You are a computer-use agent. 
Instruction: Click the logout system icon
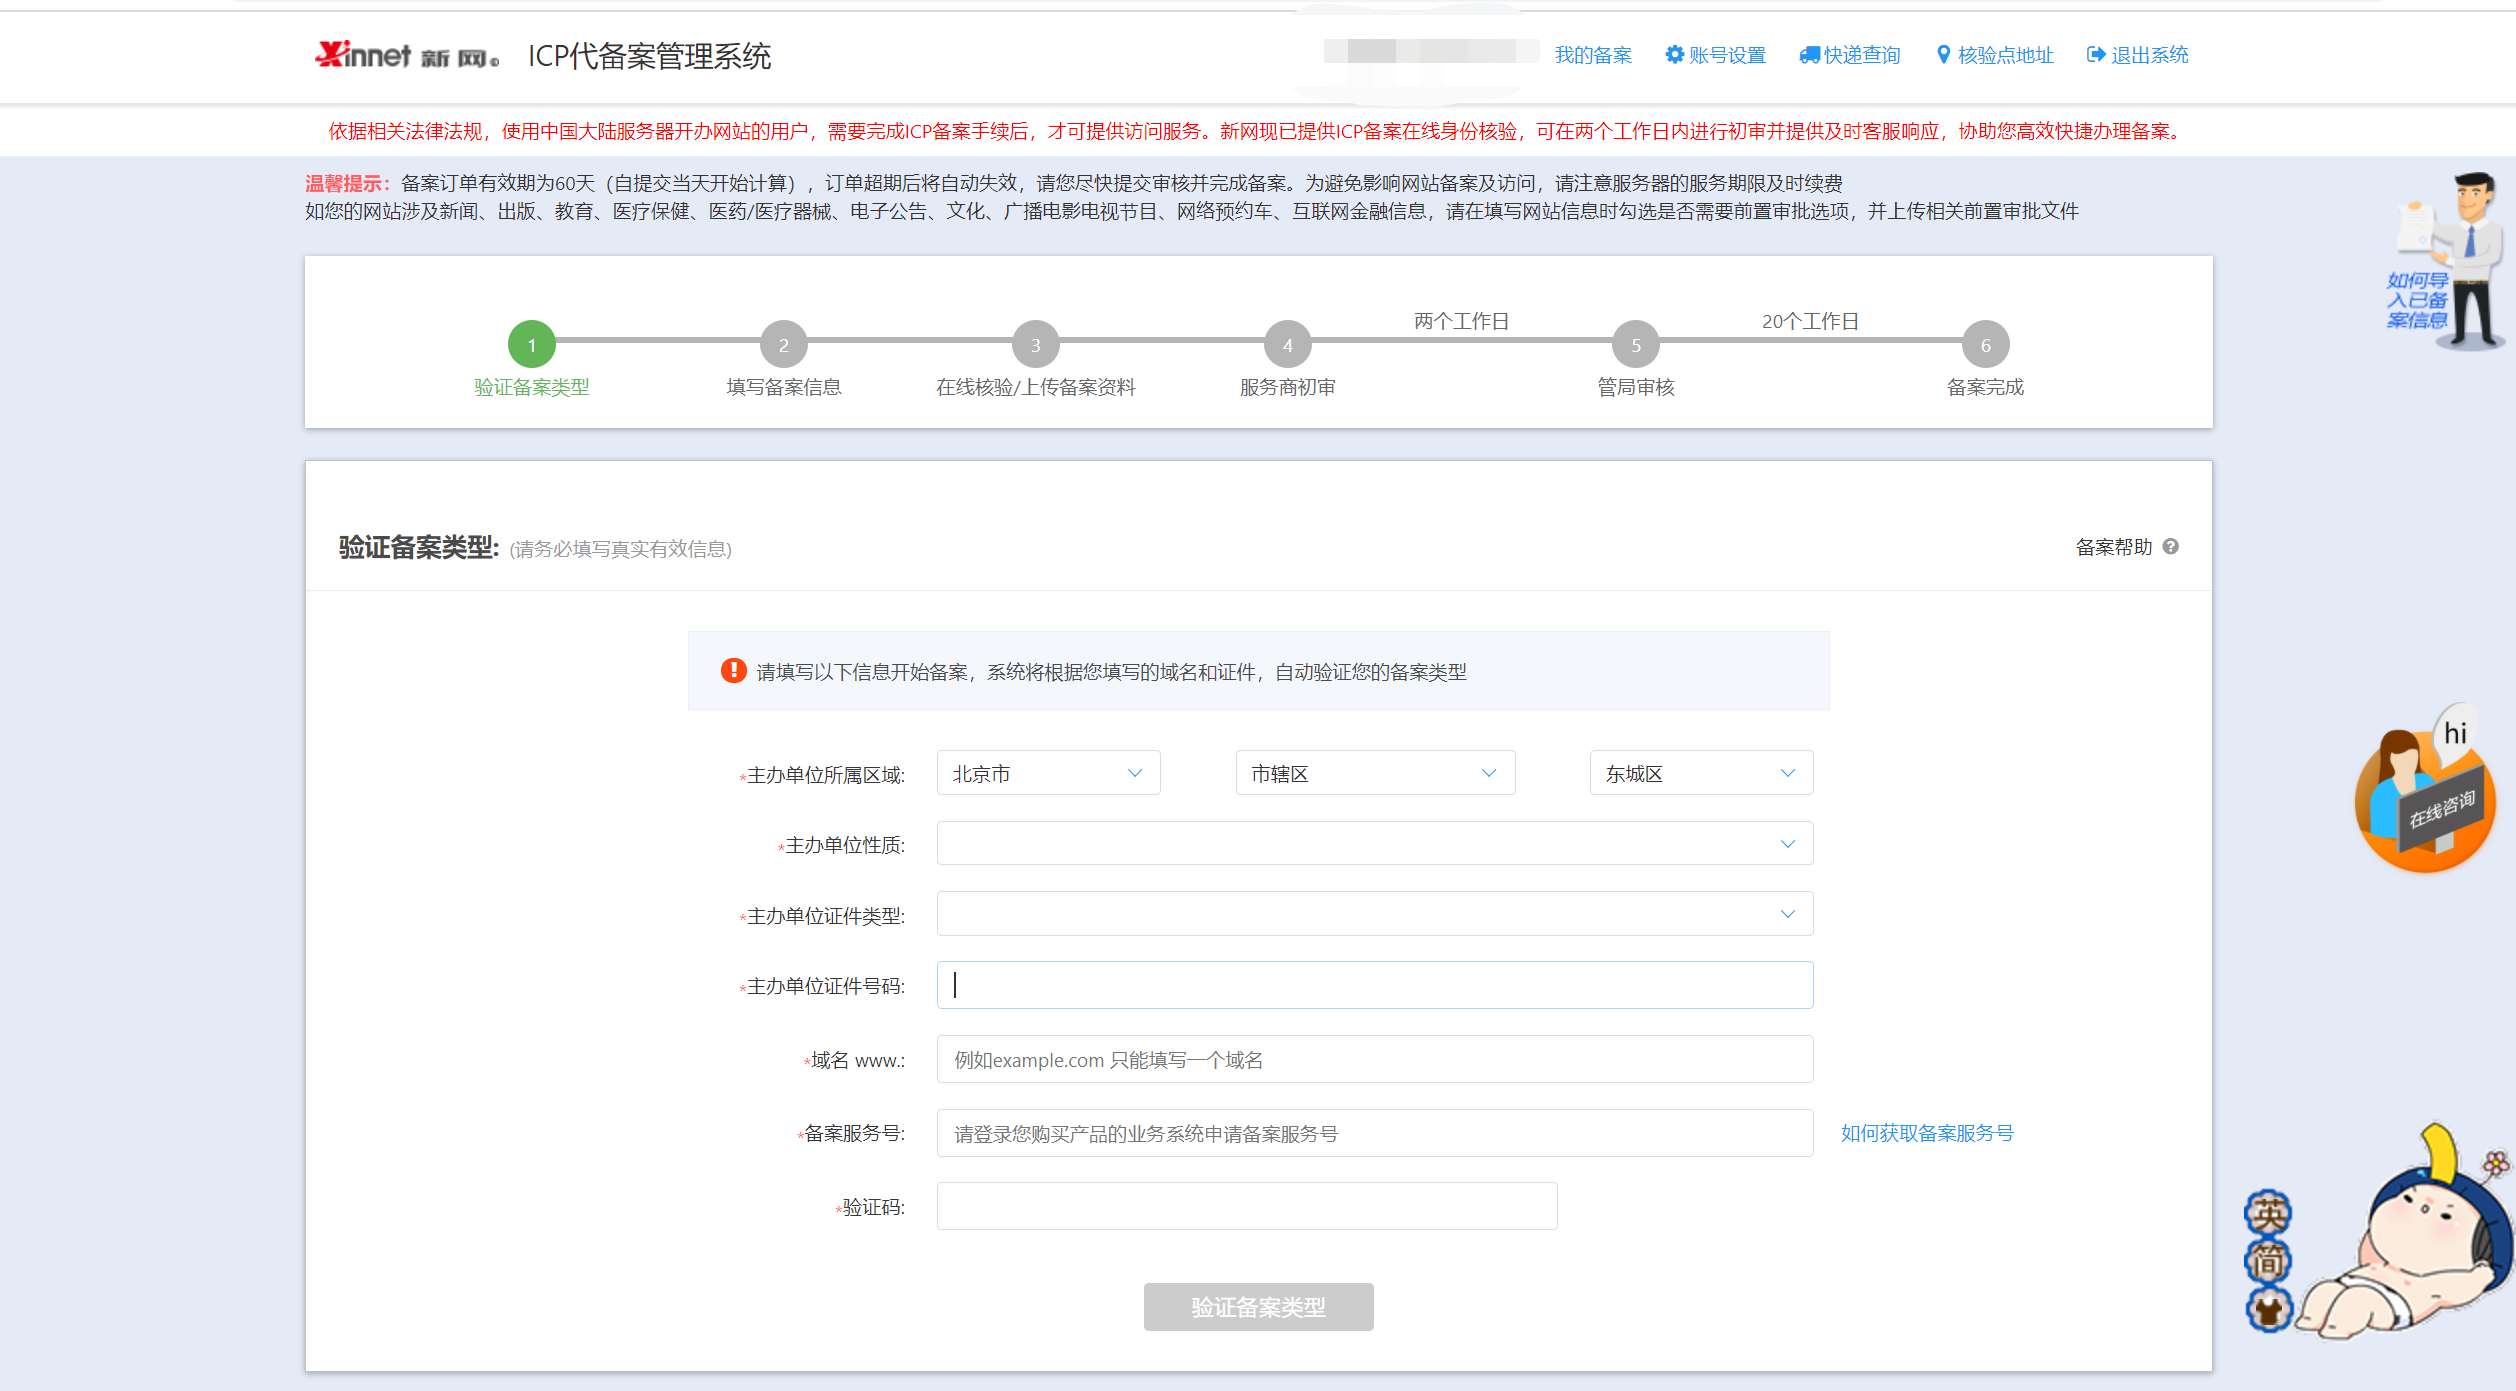click(x=2096, y=55)
